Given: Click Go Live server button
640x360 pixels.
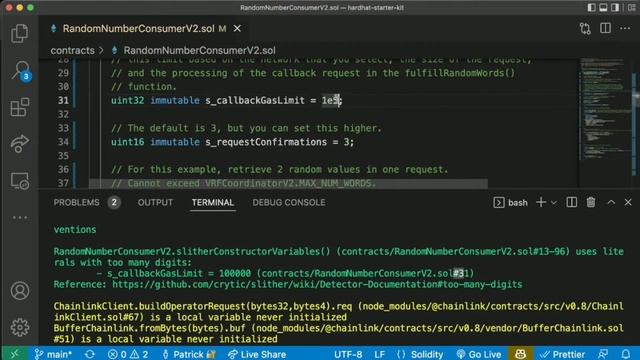Looking at the screenshot, I should pos(479,354).
